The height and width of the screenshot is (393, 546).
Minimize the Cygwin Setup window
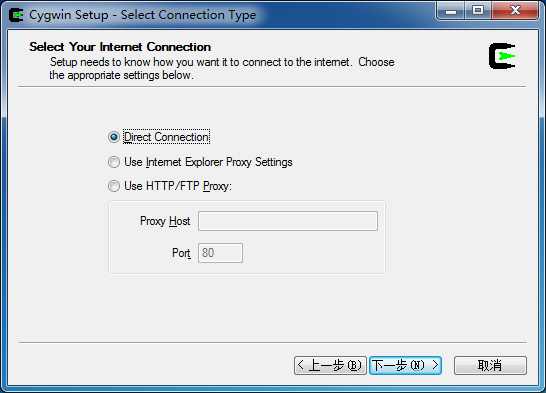coord(451,10)
